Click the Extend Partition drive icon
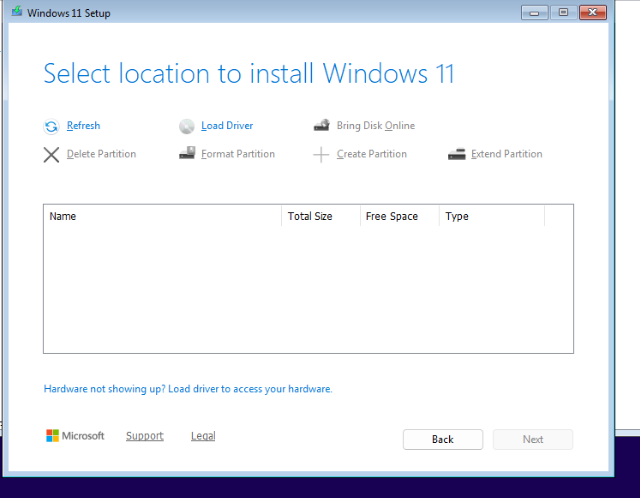 coord(456,154)
